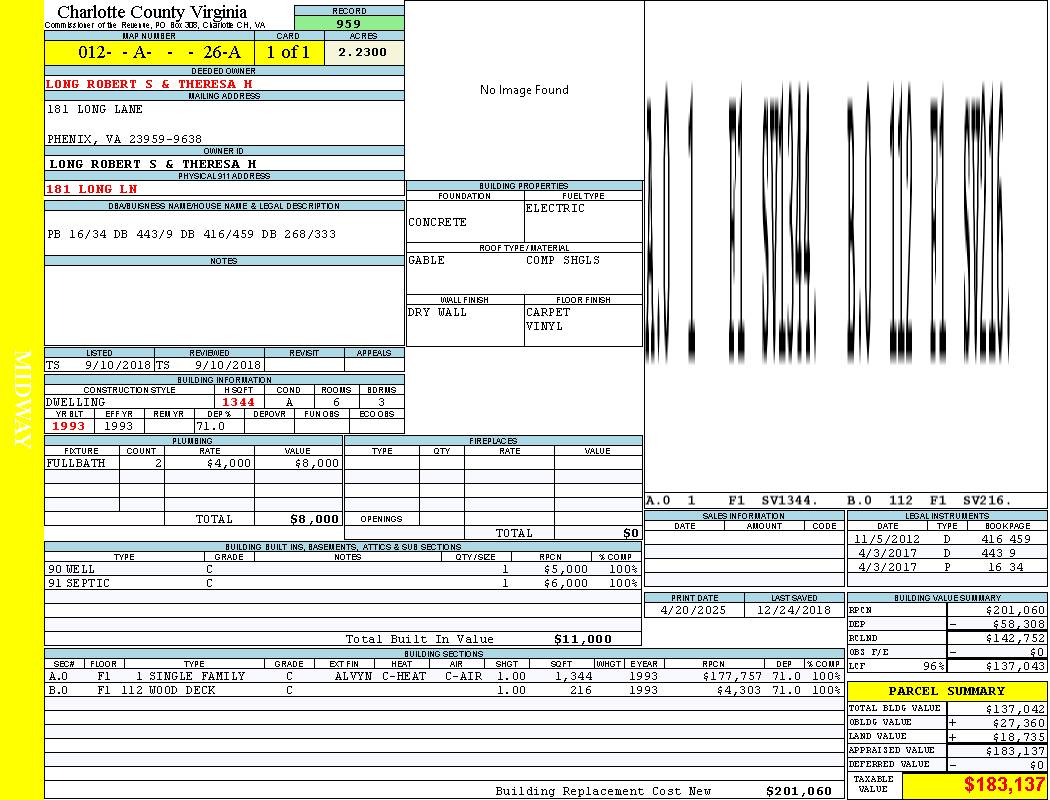Click H SQFT value 1344
This screenshot has width=1050, height=800.
pyautogui.click(x=238, y=402)
